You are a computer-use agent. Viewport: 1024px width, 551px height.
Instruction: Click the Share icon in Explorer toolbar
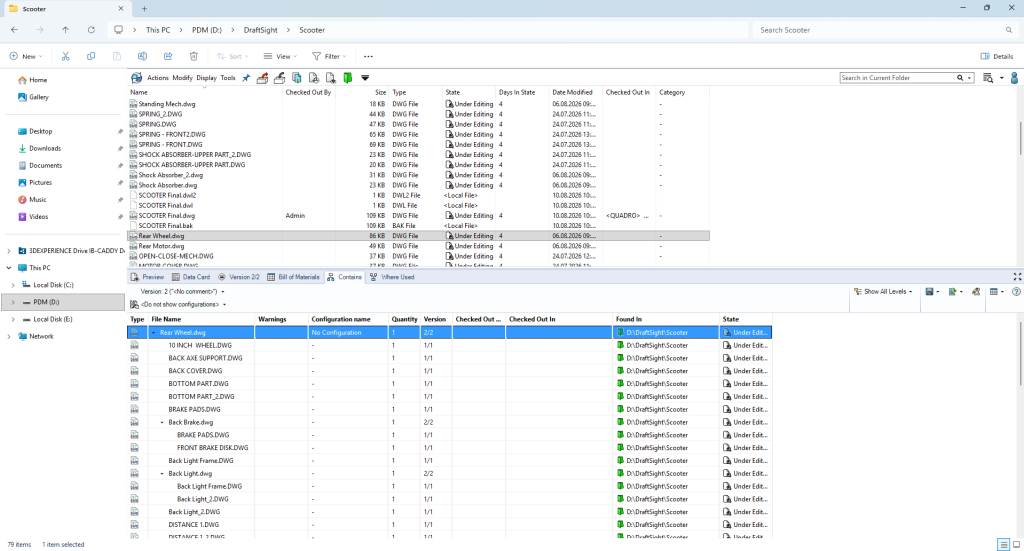(x=168, y=56)
